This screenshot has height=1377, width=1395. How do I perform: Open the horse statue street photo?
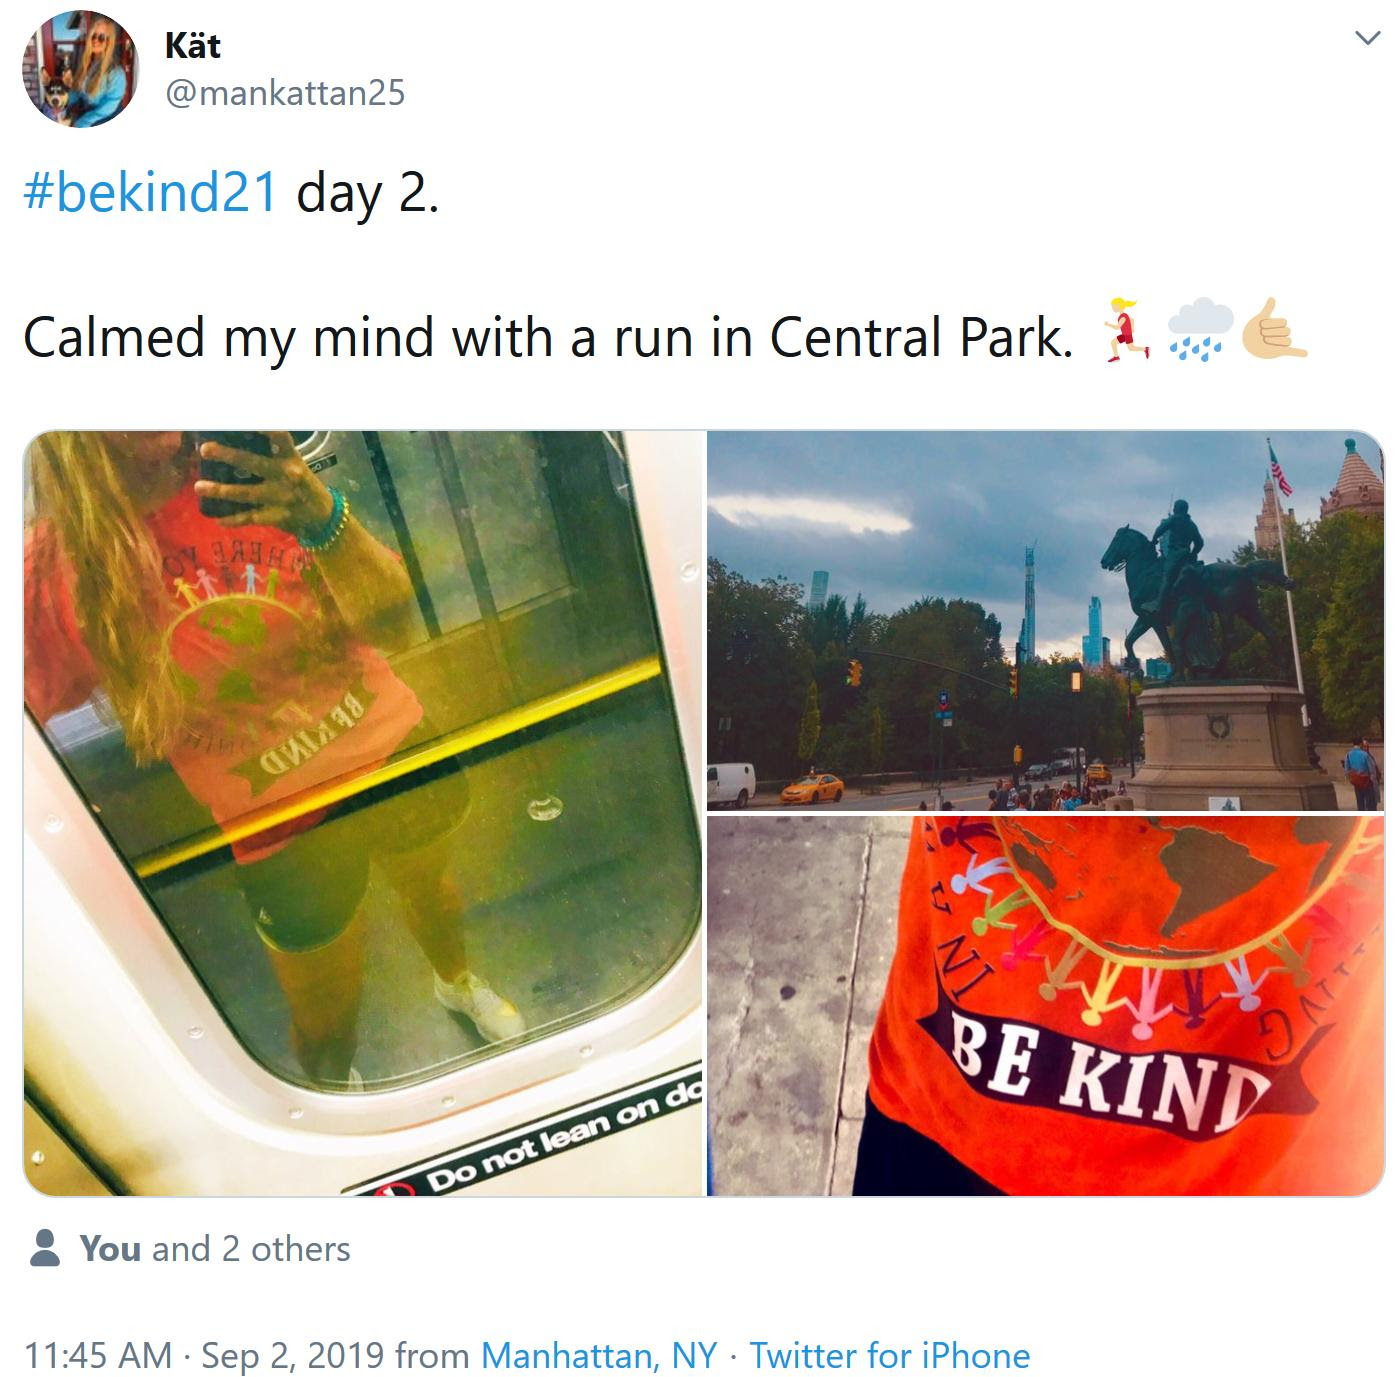[1046, 620]
